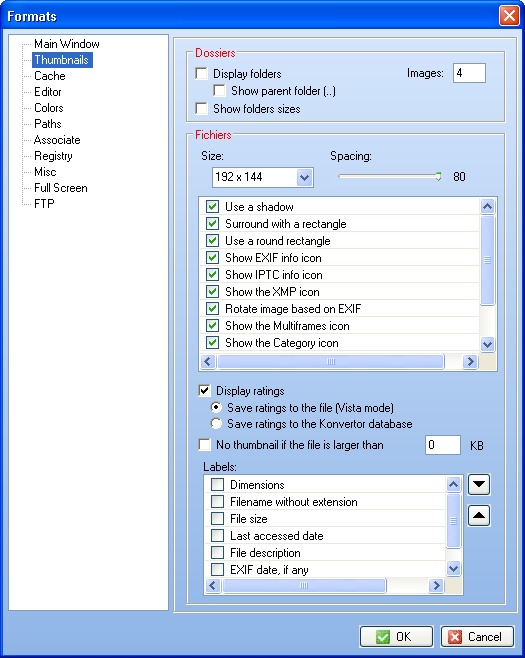Open the Cache settings page

click(50, 76)
